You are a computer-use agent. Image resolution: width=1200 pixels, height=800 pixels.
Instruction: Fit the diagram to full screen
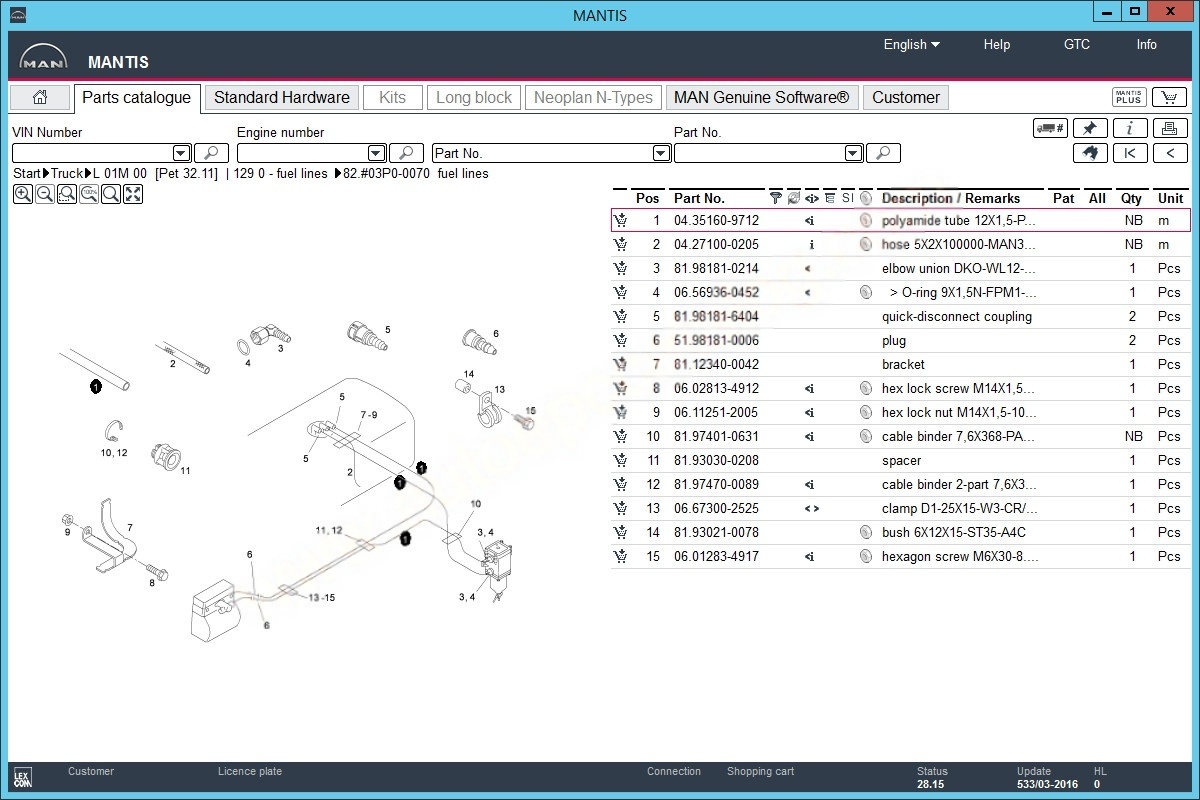[133, 194]
